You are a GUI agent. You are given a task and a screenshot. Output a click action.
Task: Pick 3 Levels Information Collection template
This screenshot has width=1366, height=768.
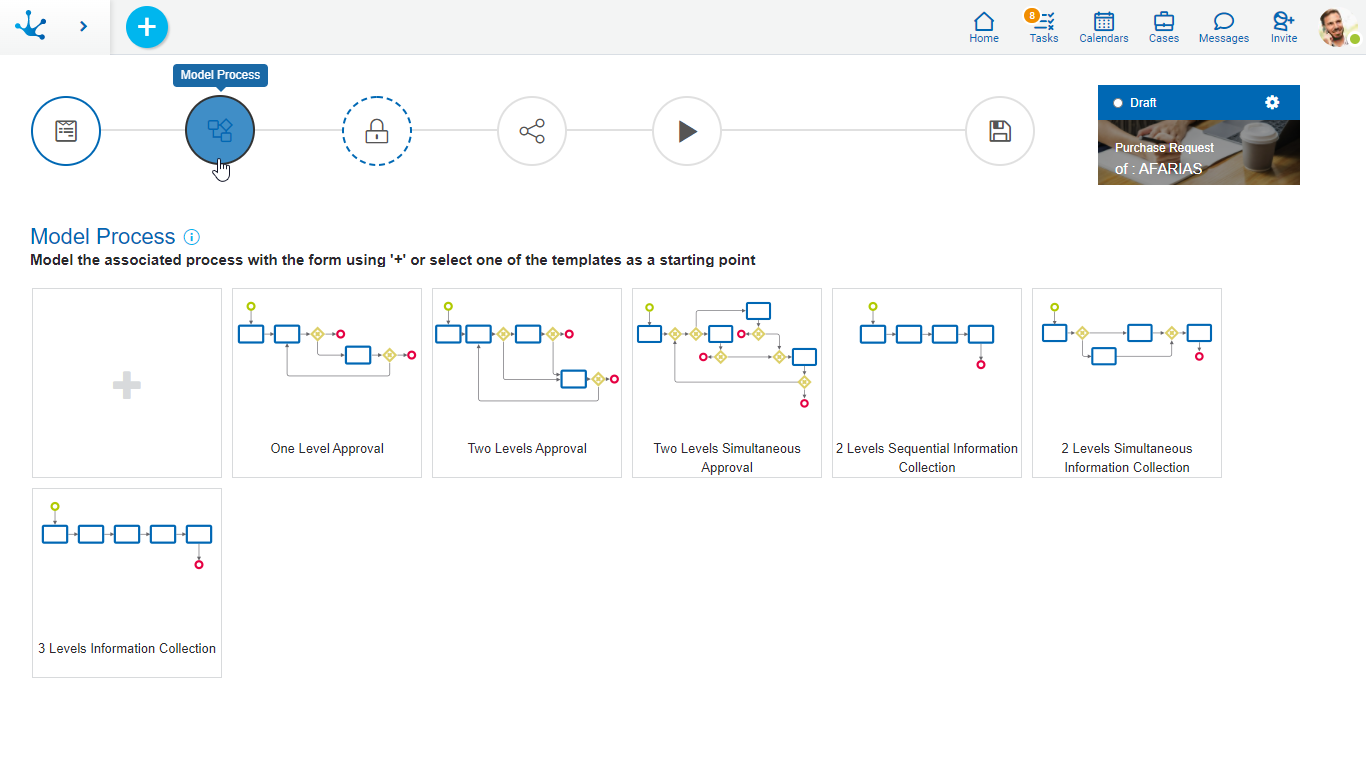[127, 583]
